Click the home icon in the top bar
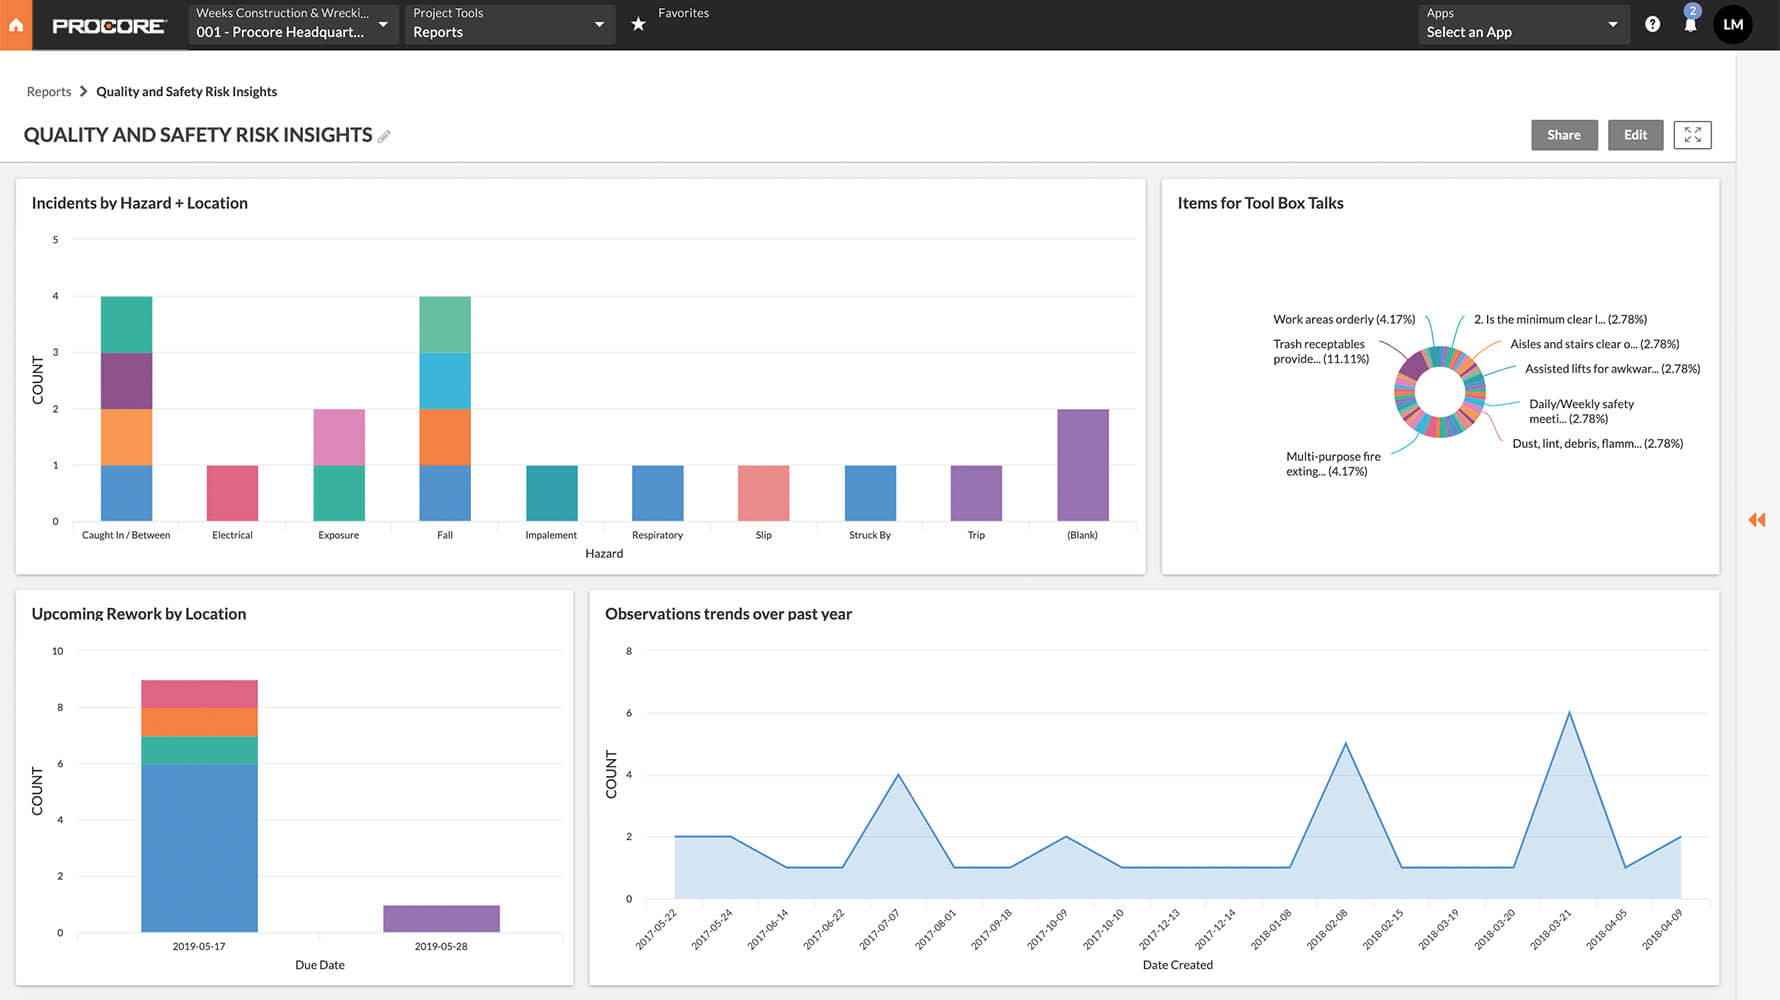The height and width of the screenshot is (1000, 1780). [x=15, y=24]
